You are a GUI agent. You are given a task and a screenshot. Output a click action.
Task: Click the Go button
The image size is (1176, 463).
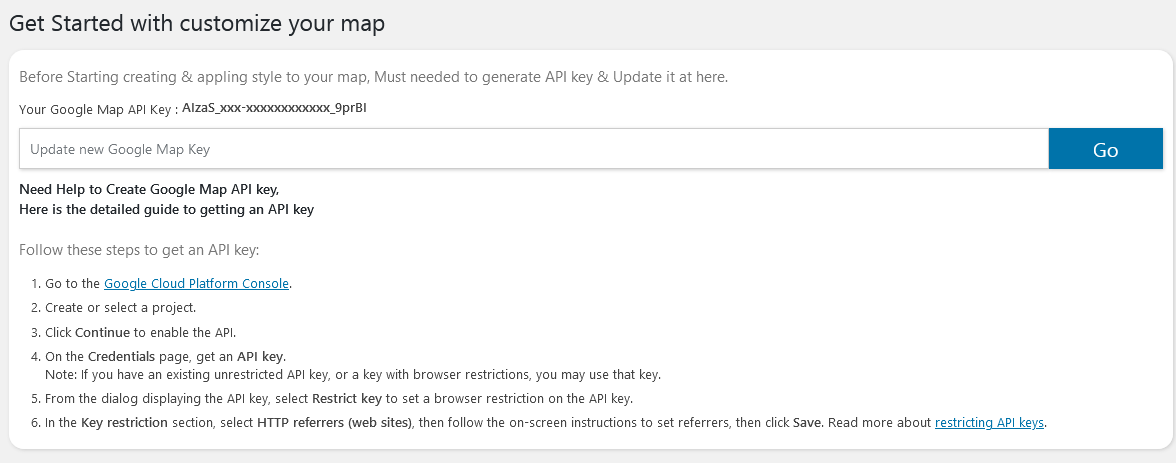[1106, 149]
